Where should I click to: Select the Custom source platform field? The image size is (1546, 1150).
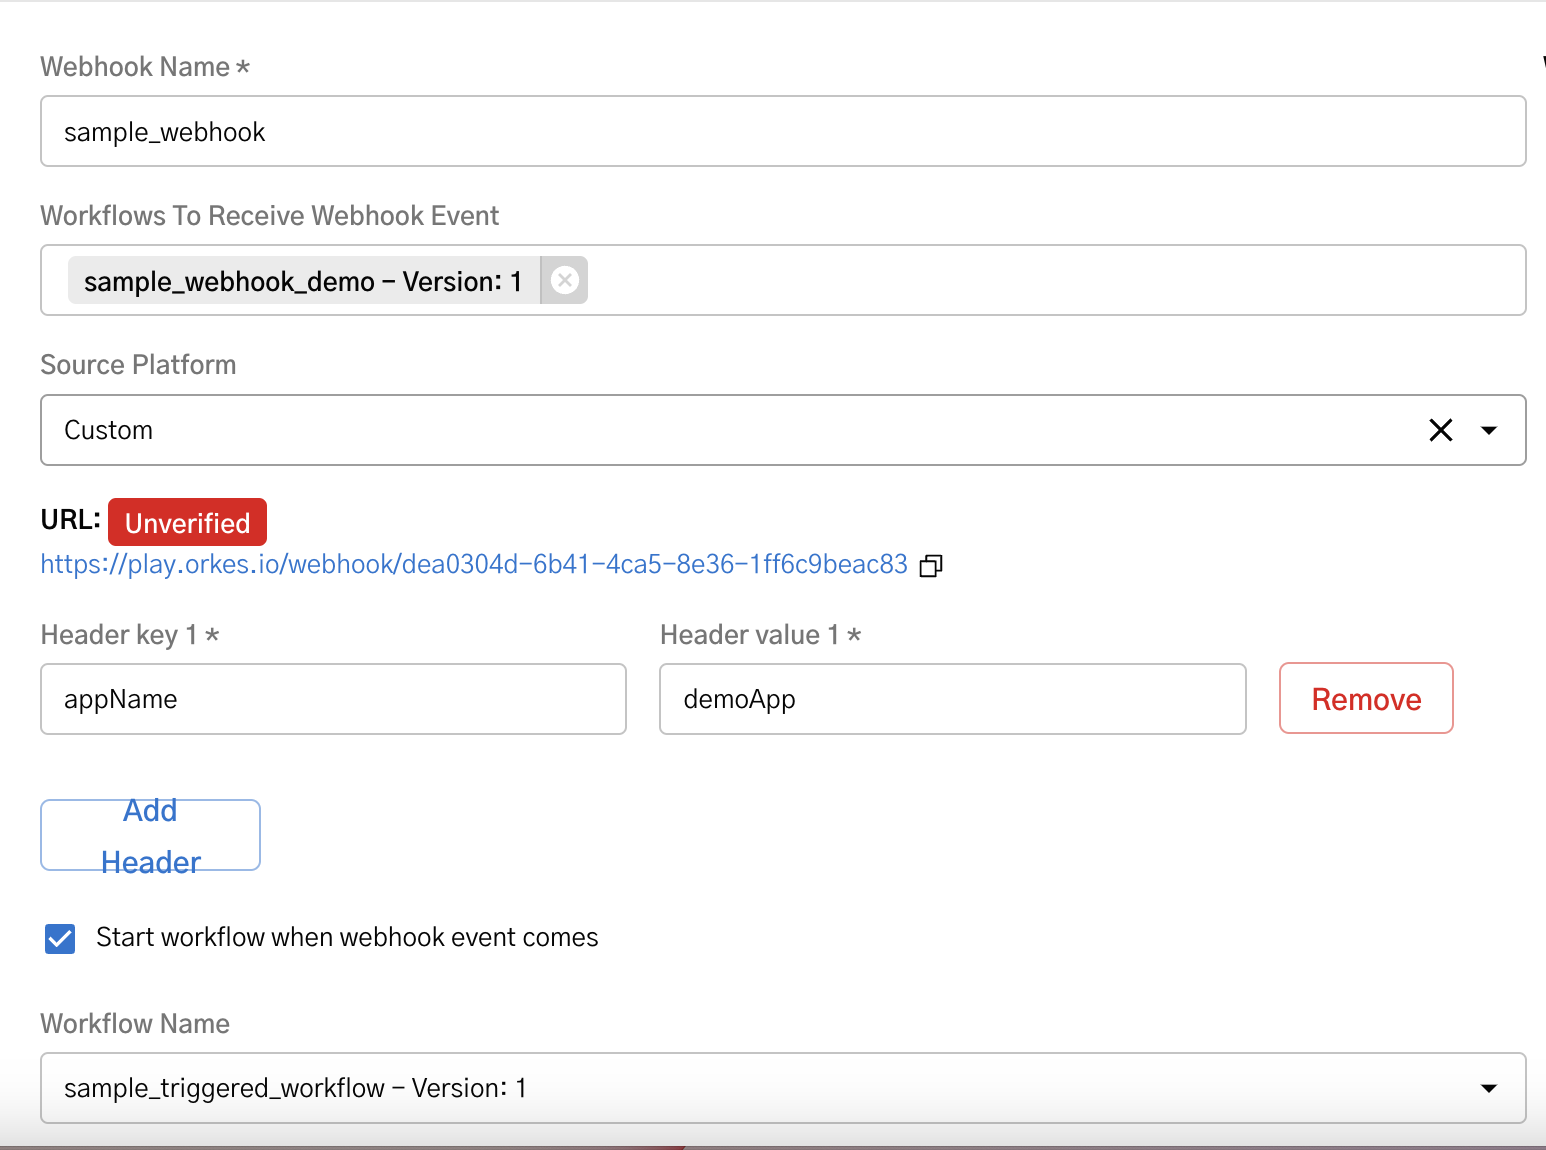pyautogui.click(x=700, y=430)
